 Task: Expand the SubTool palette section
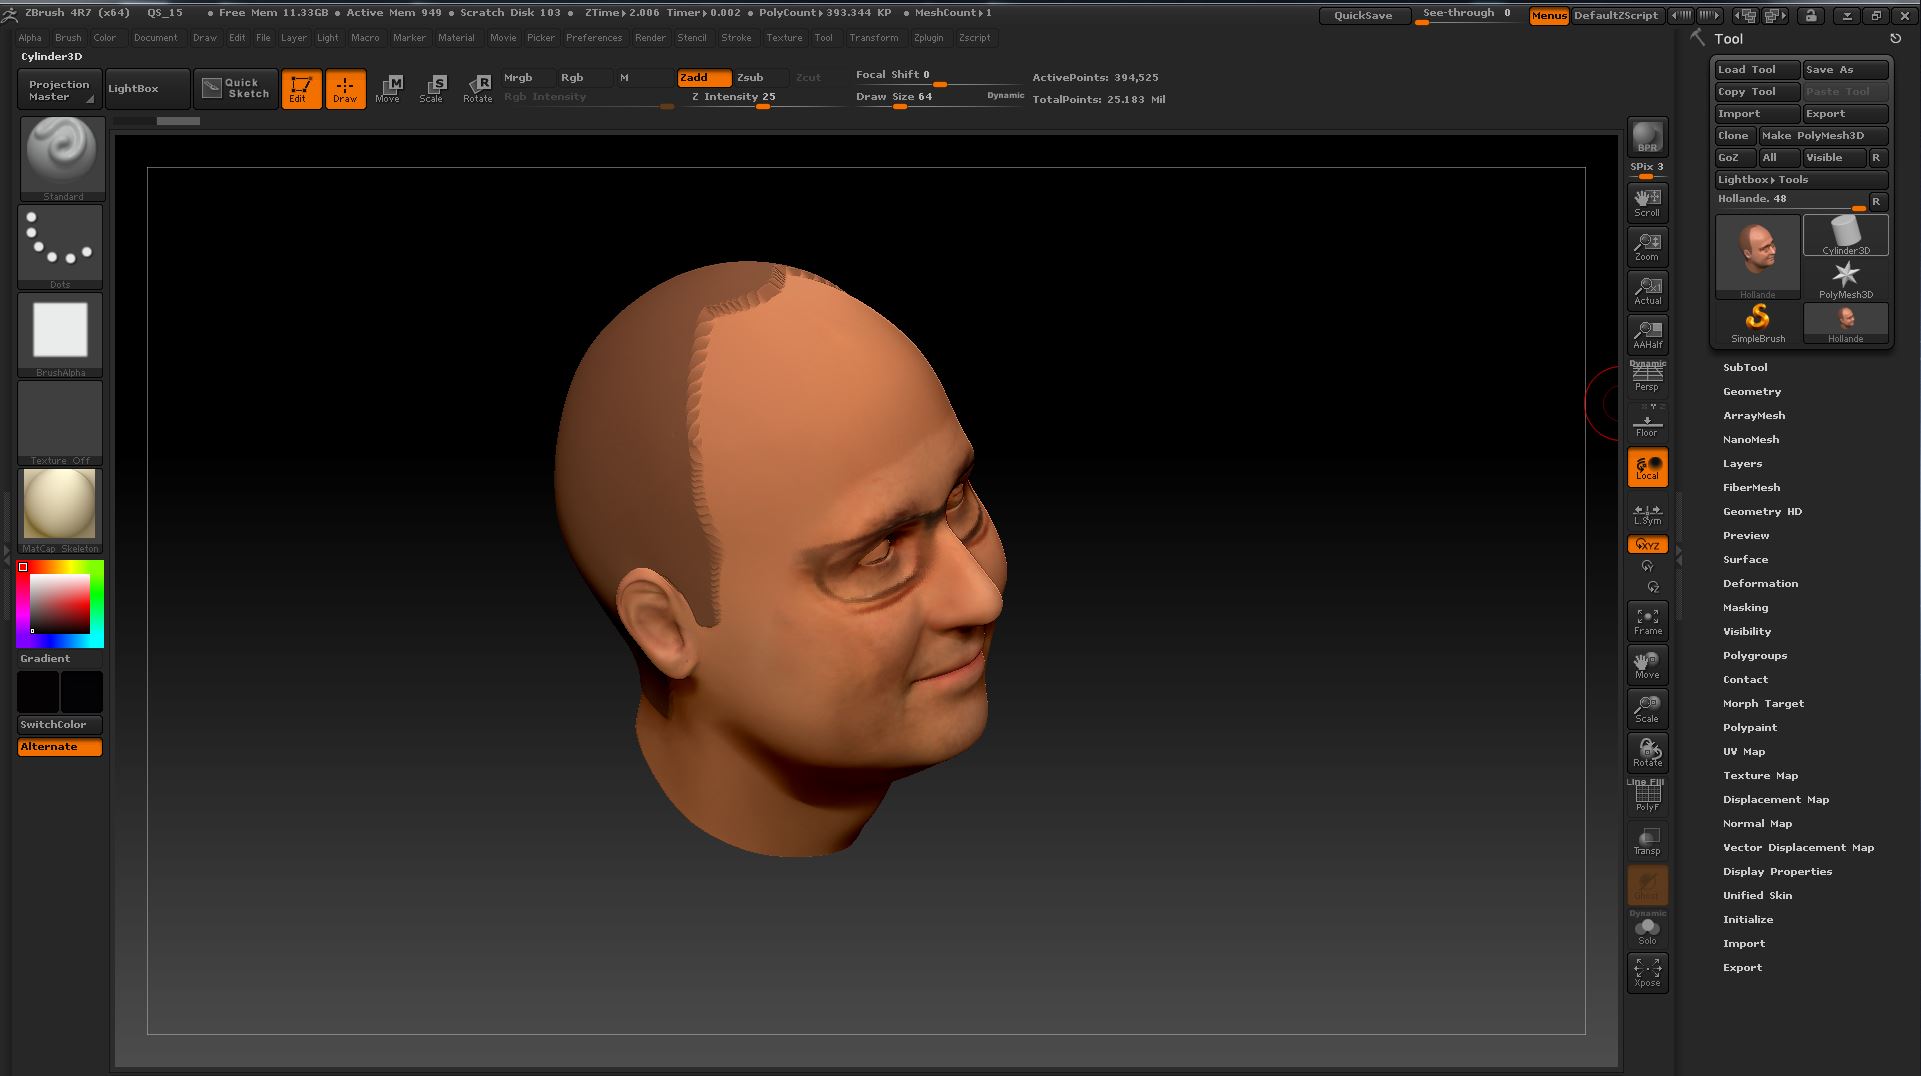[1745, 368]
